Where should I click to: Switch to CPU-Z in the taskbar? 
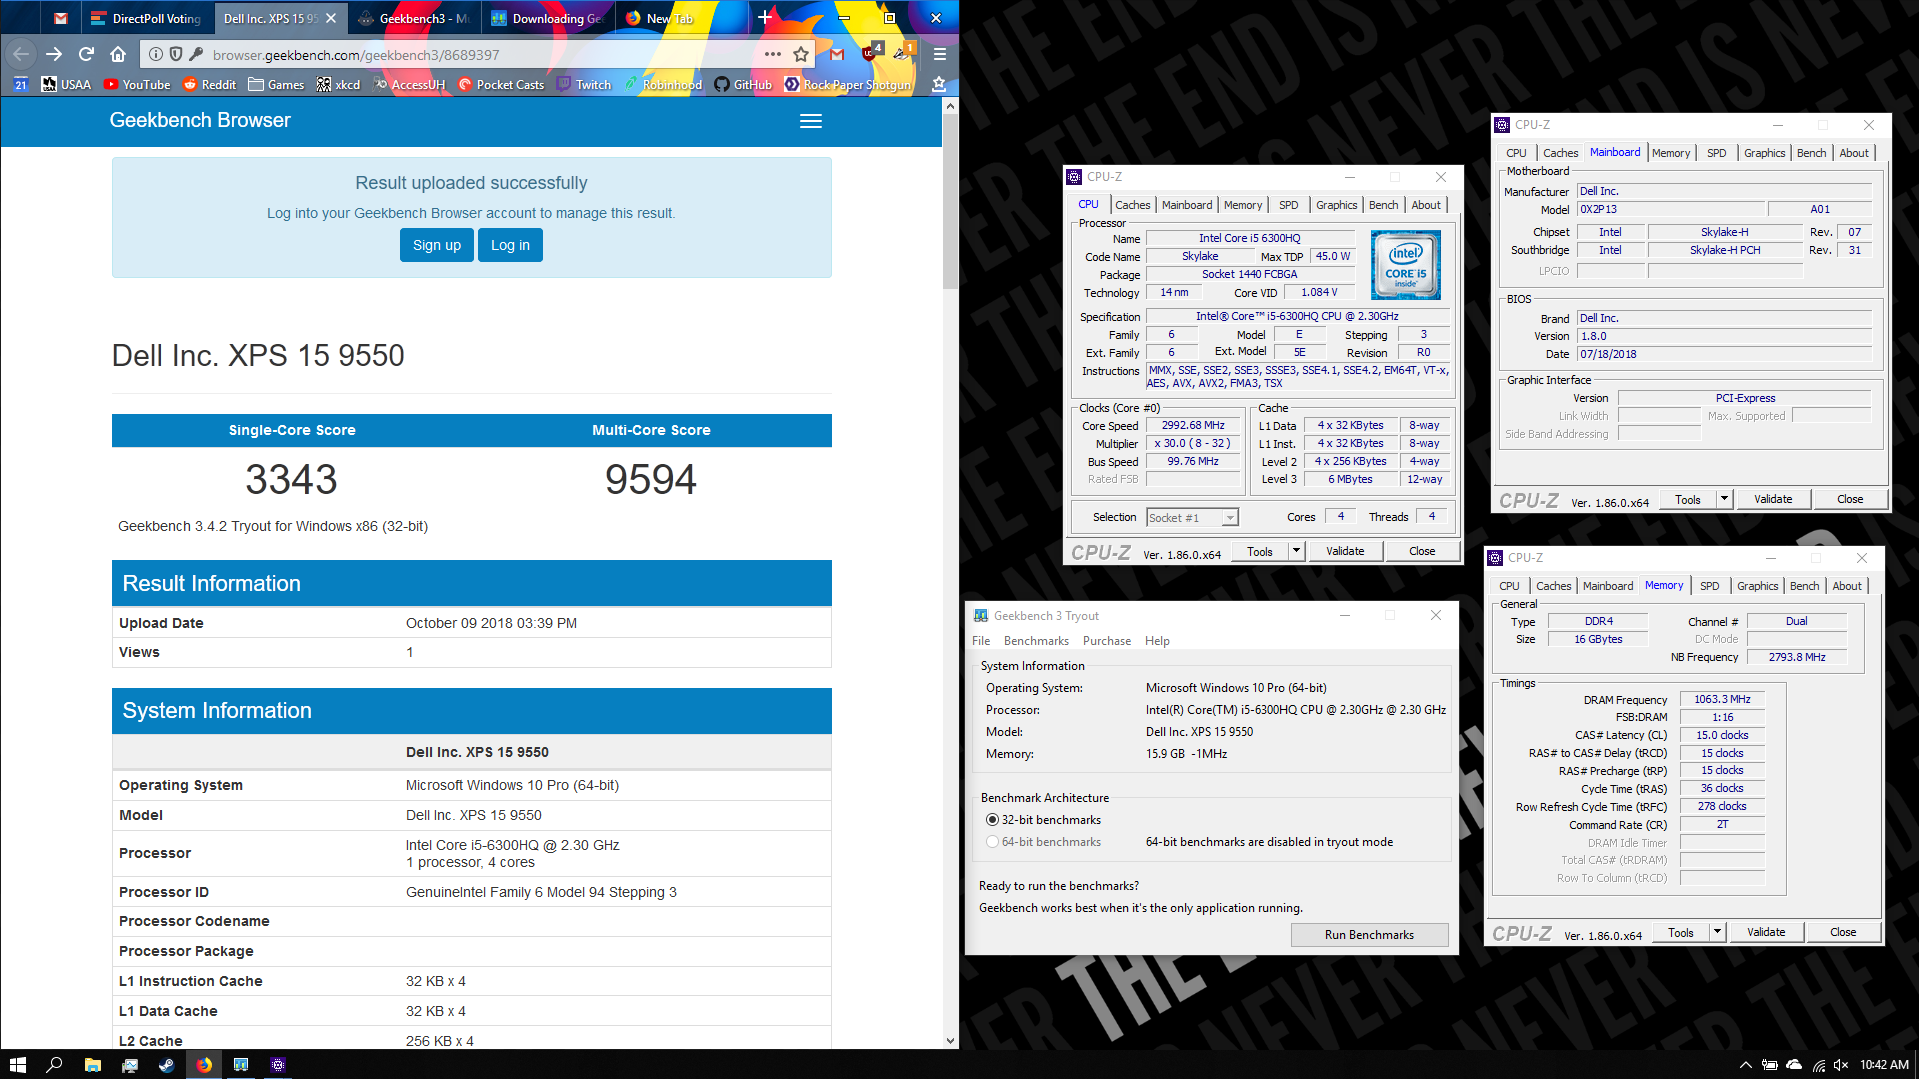click(x=278, y=1065)
